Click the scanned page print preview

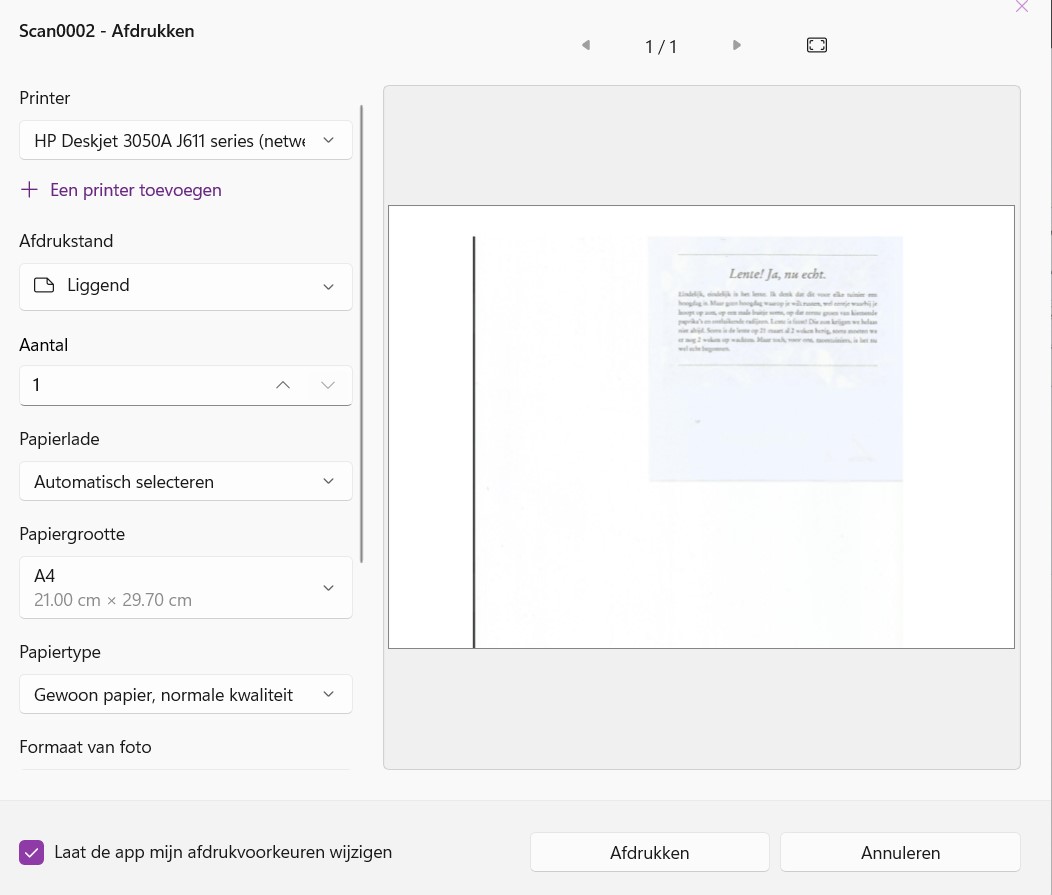[x=701, y=428]
